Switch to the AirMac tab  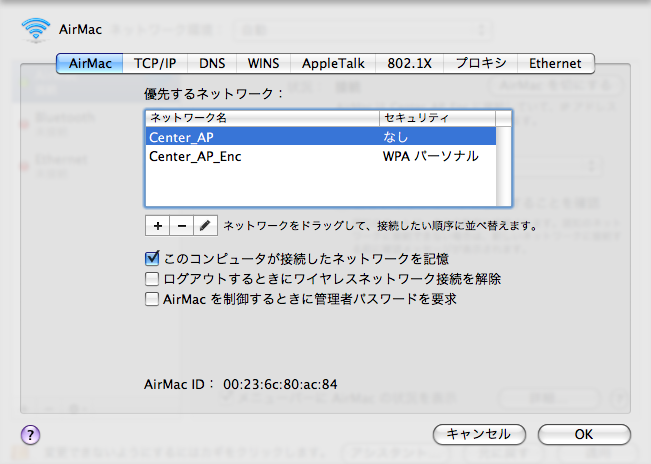[90, 63]
